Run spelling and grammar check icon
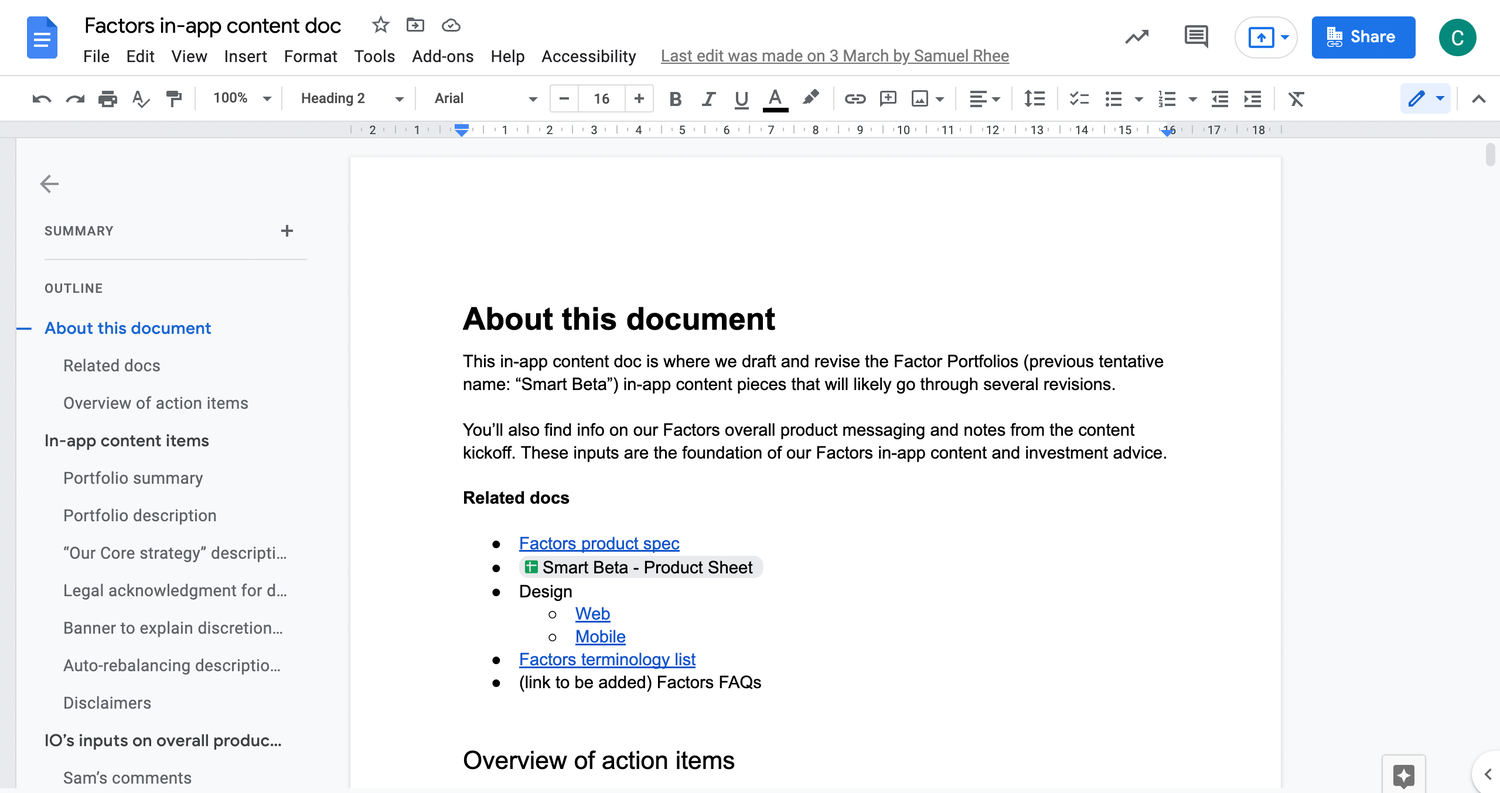The image size is (1500, 793). 141,98
